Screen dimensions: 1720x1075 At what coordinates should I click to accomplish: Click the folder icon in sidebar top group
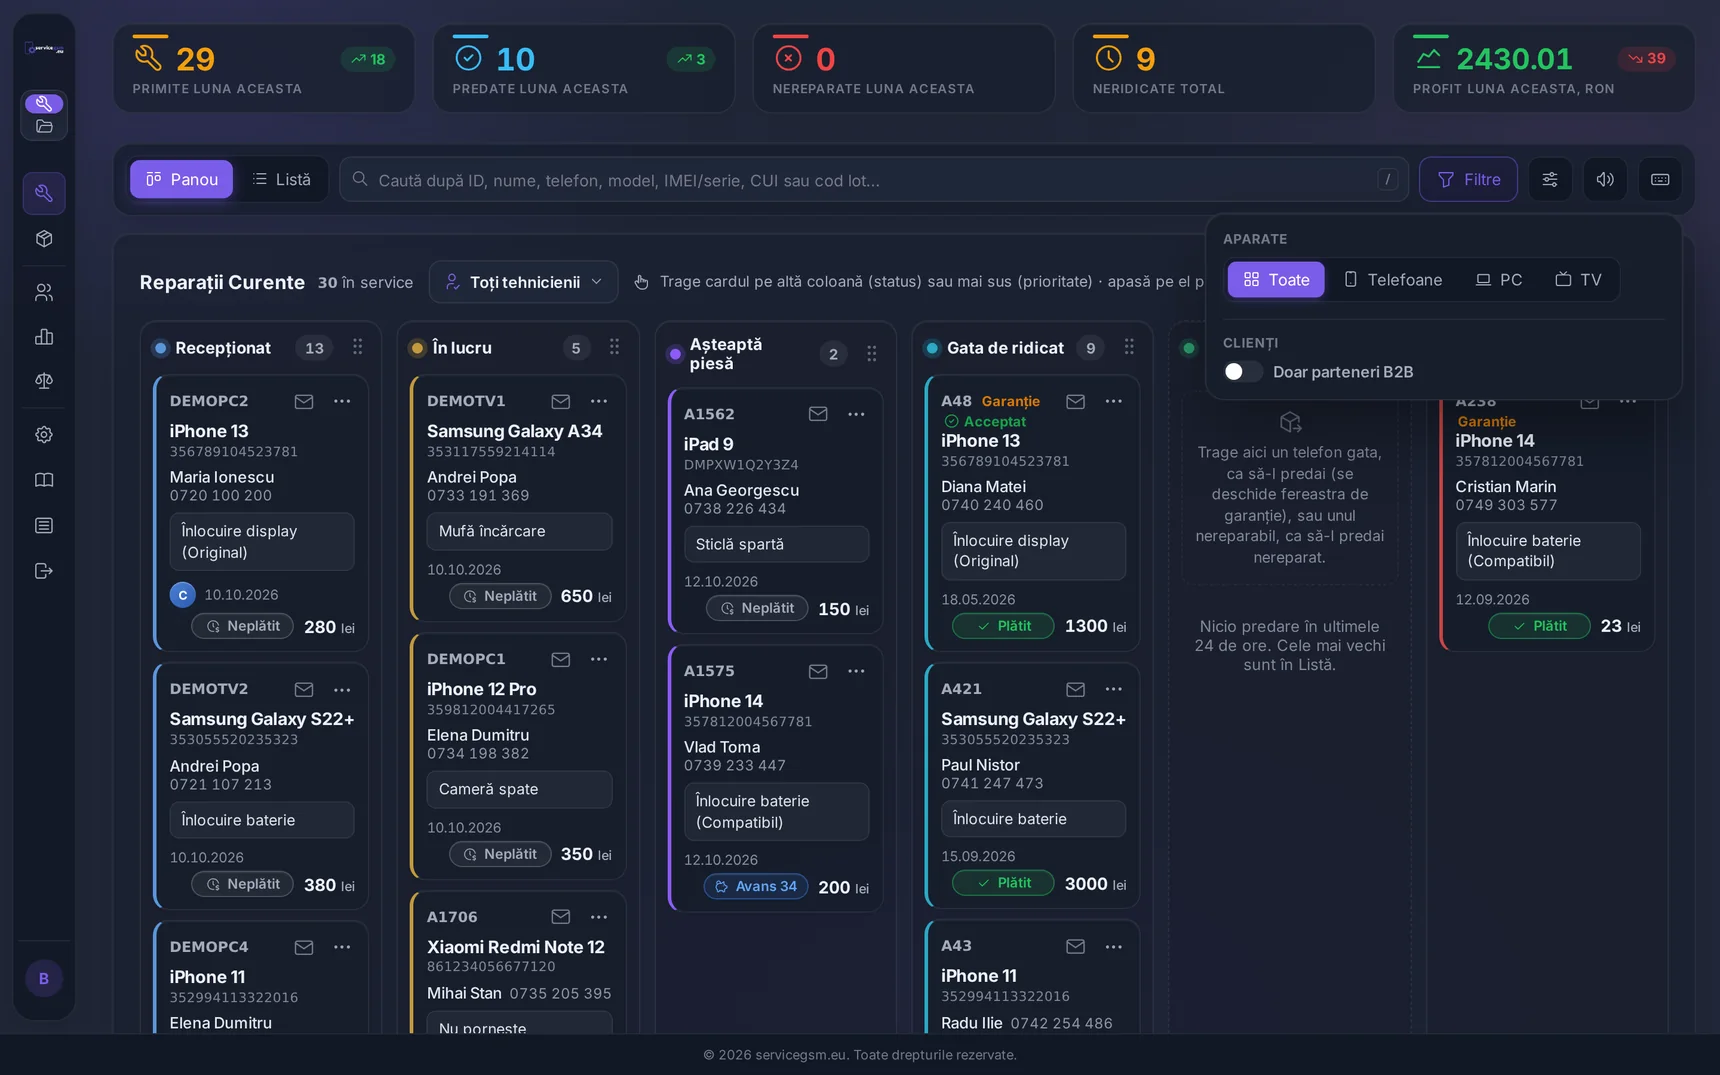click(44, 127)
